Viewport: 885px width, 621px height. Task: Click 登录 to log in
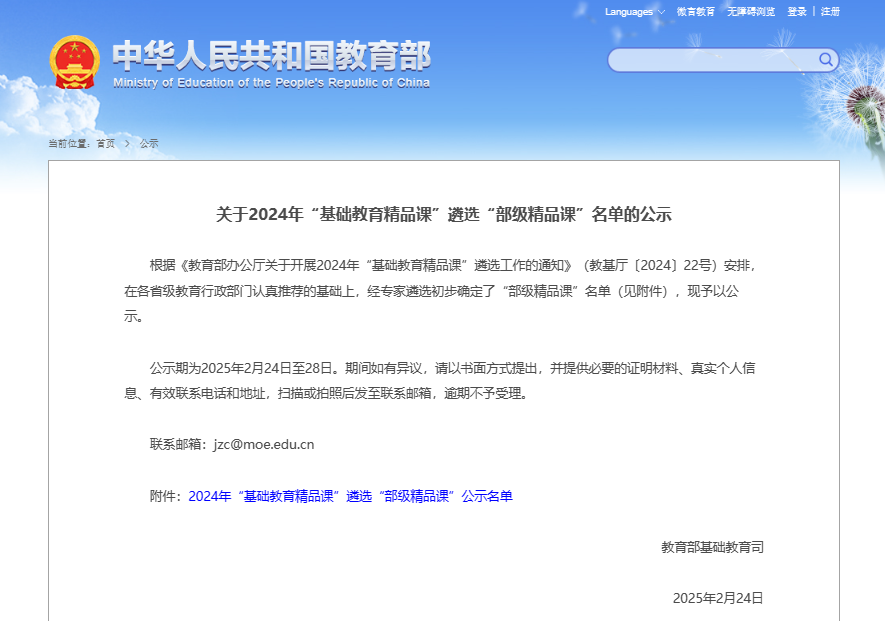797,12
